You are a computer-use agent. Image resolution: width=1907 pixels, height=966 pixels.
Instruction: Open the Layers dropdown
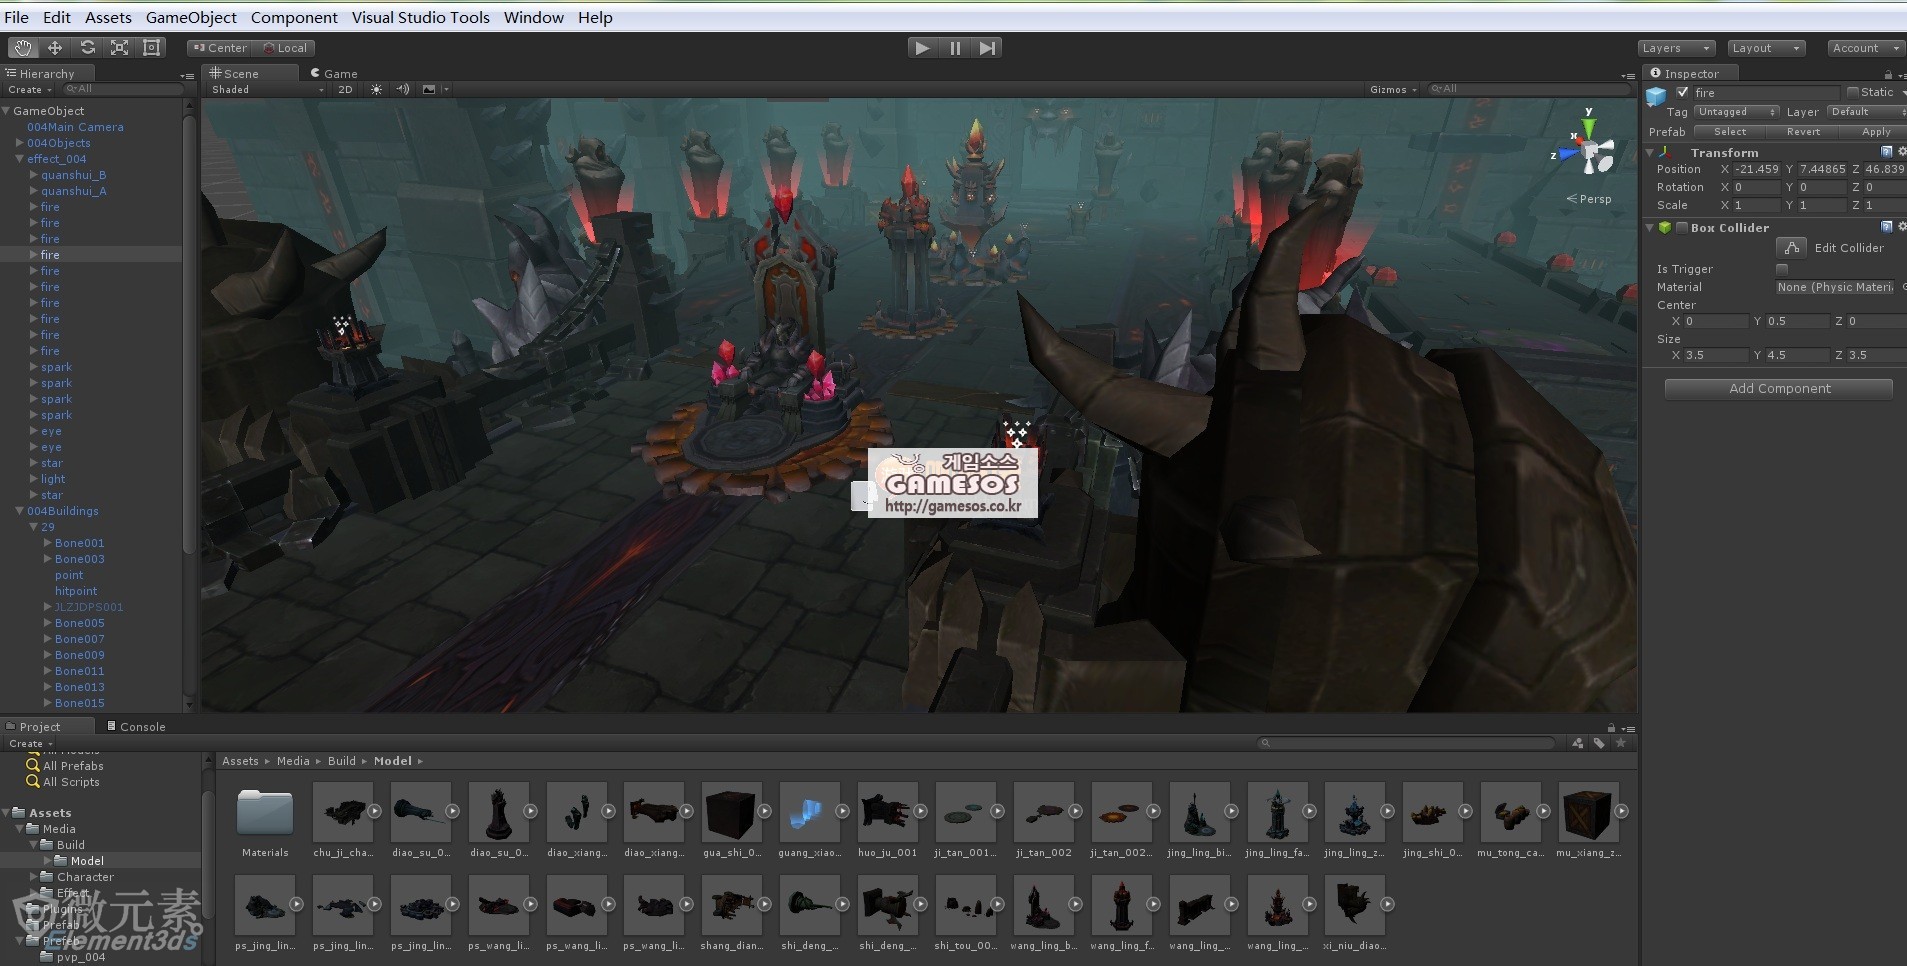(1677, 47)
